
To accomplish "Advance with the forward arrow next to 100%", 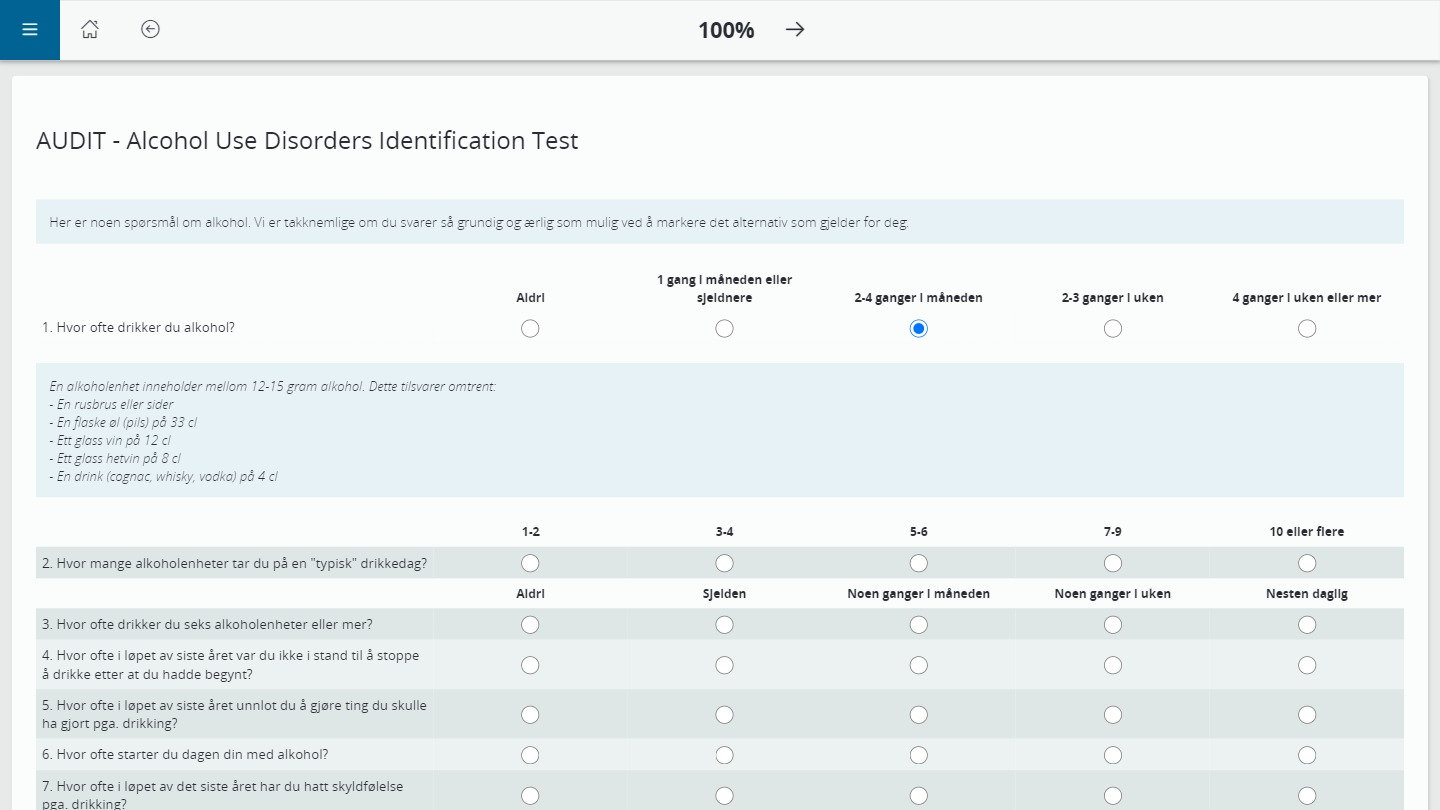I will pyautogui.click(x=795, y=30).
